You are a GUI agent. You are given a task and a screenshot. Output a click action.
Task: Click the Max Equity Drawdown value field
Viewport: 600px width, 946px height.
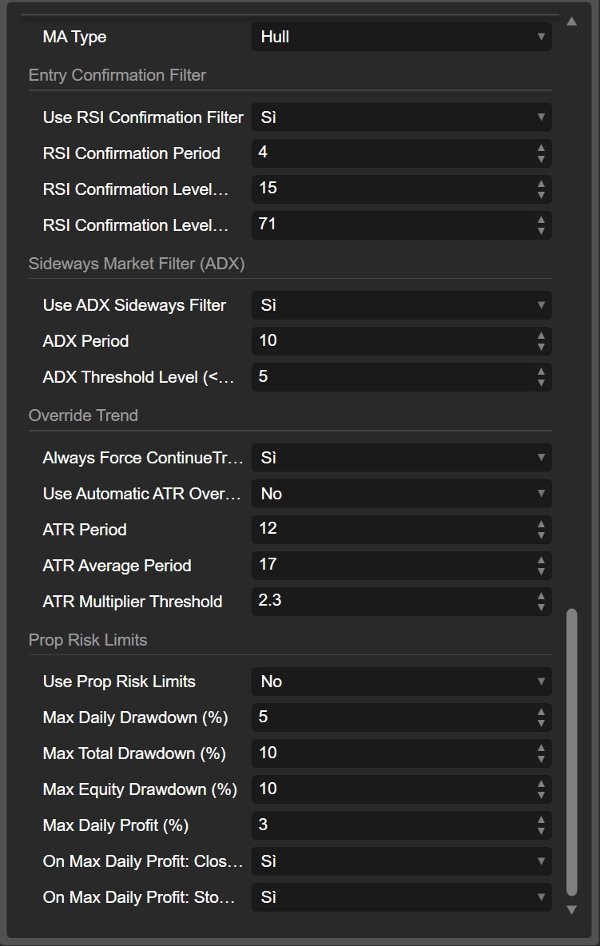390,789
